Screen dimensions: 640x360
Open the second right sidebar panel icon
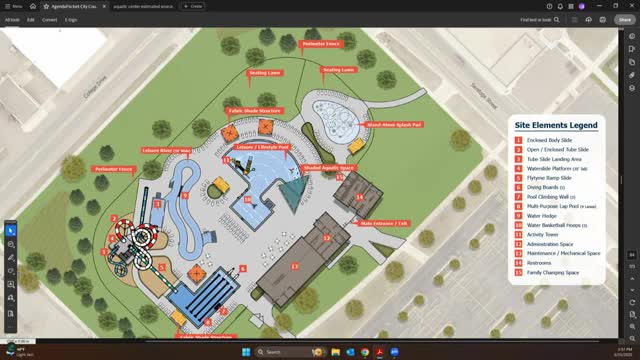(x=632, y=49)
